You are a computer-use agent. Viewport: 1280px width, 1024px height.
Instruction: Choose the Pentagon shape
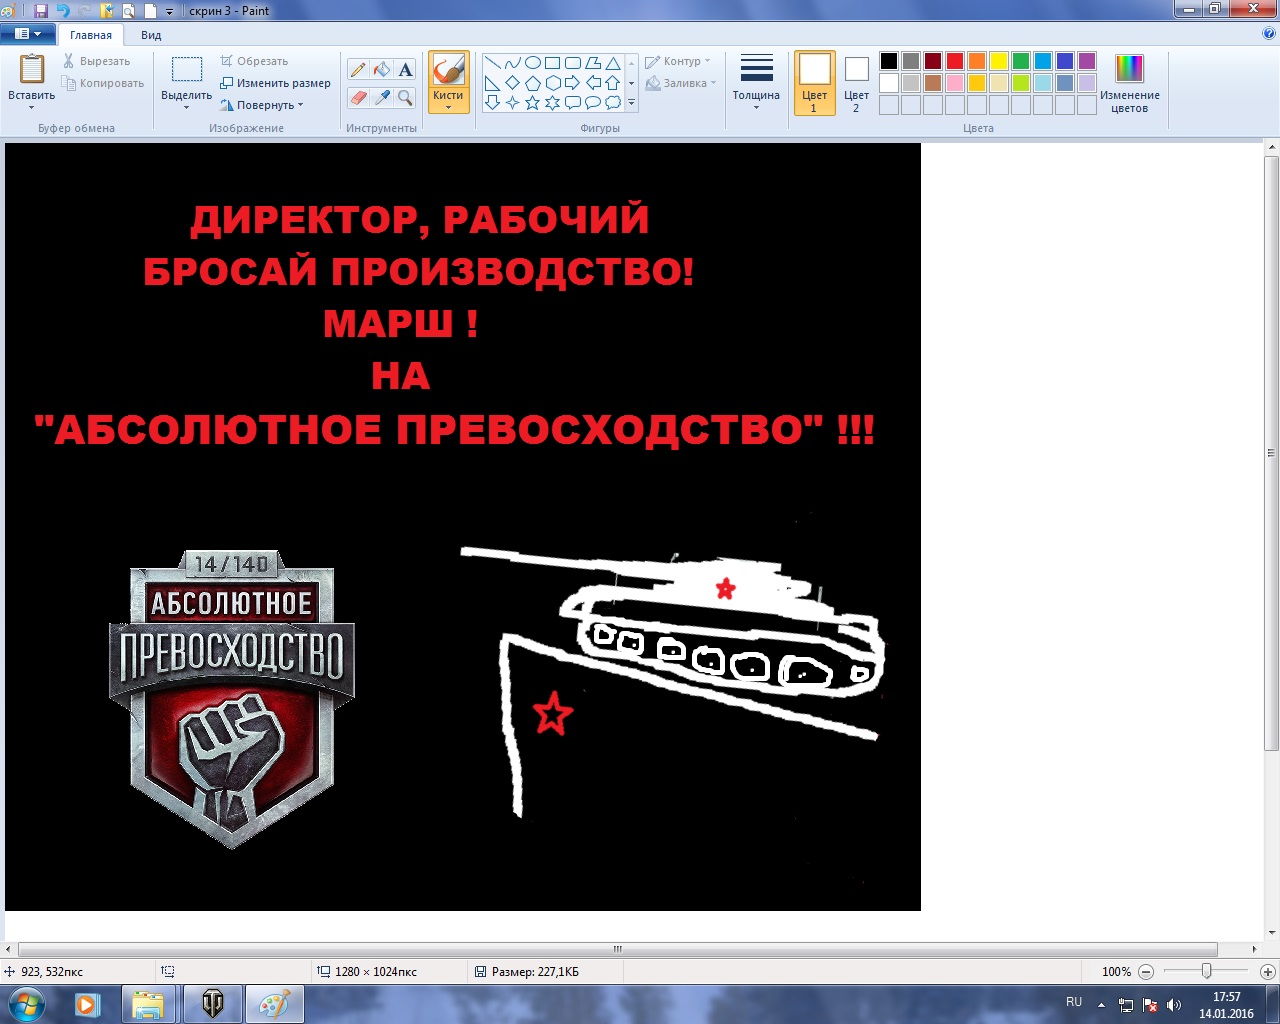coord(532,83)
